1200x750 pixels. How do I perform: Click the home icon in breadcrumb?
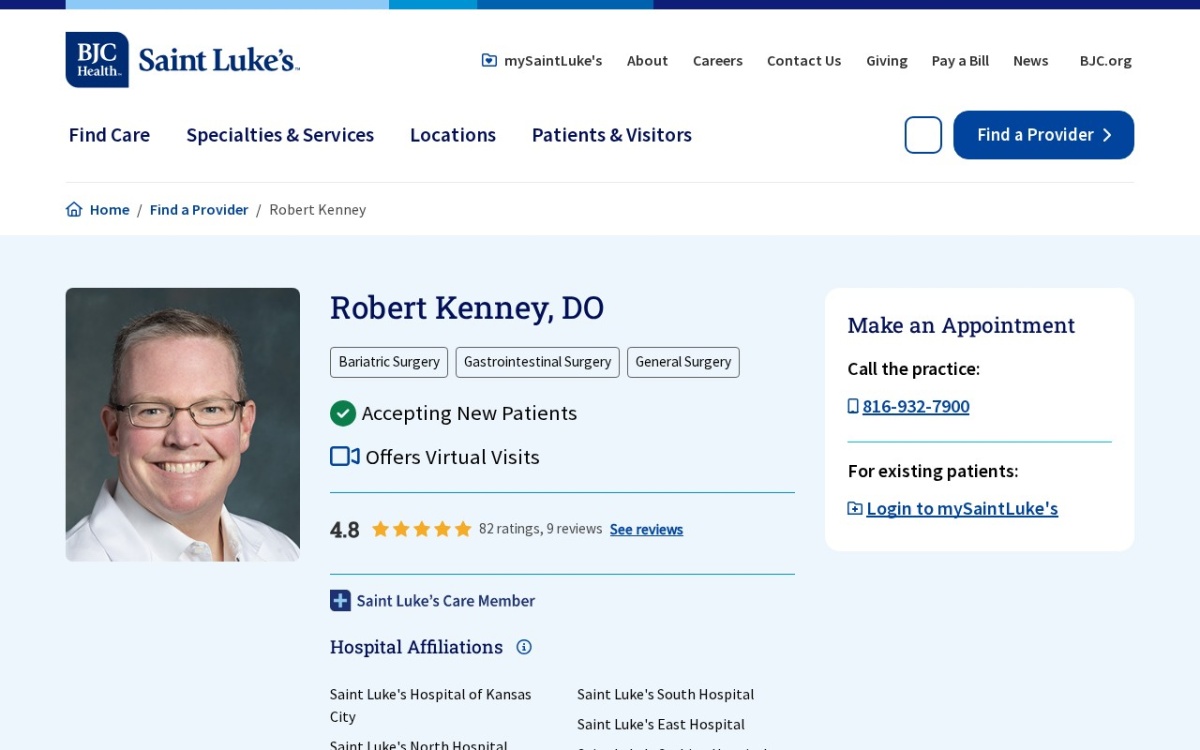[x=74, y=209]
